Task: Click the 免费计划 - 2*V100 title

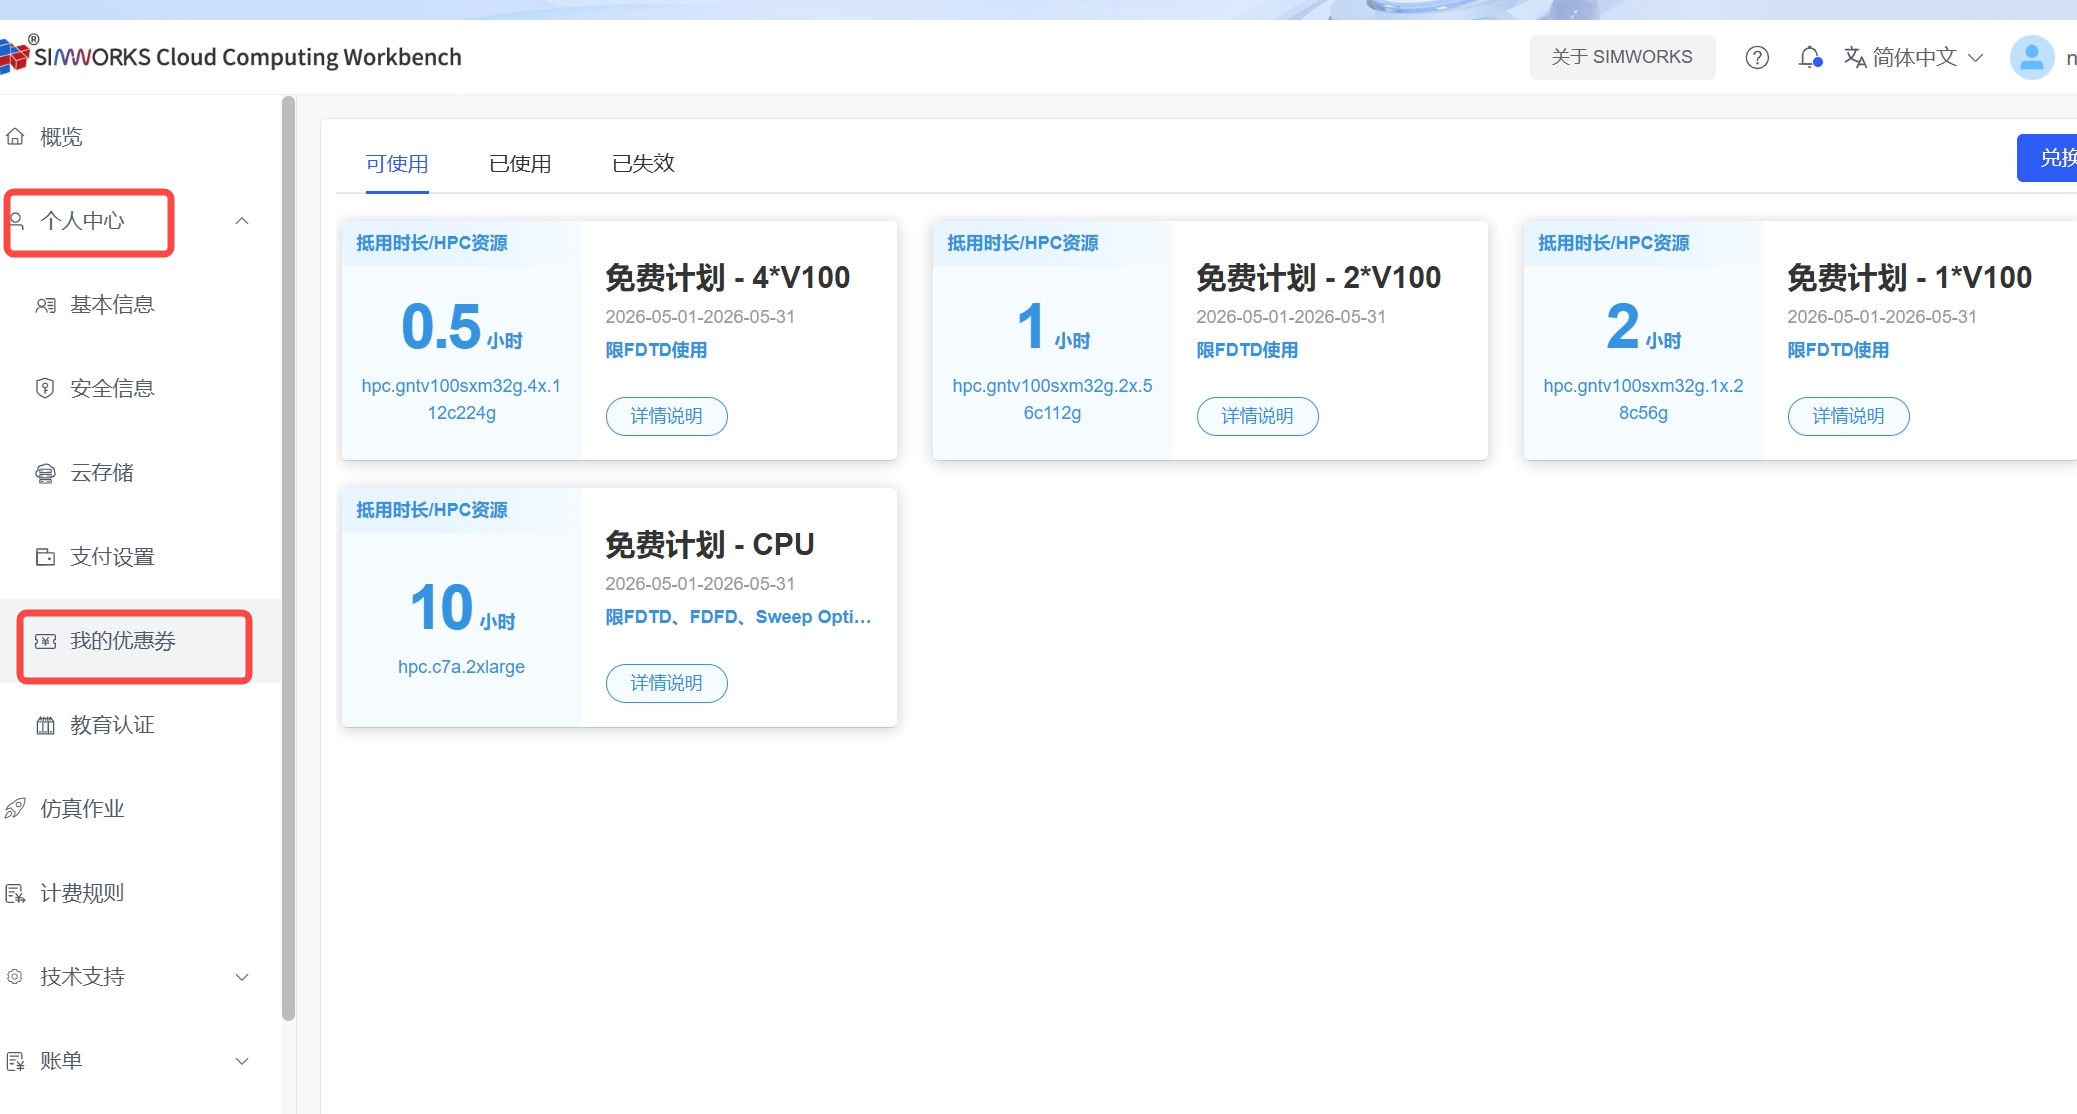Action: [x=1319, y=277]
